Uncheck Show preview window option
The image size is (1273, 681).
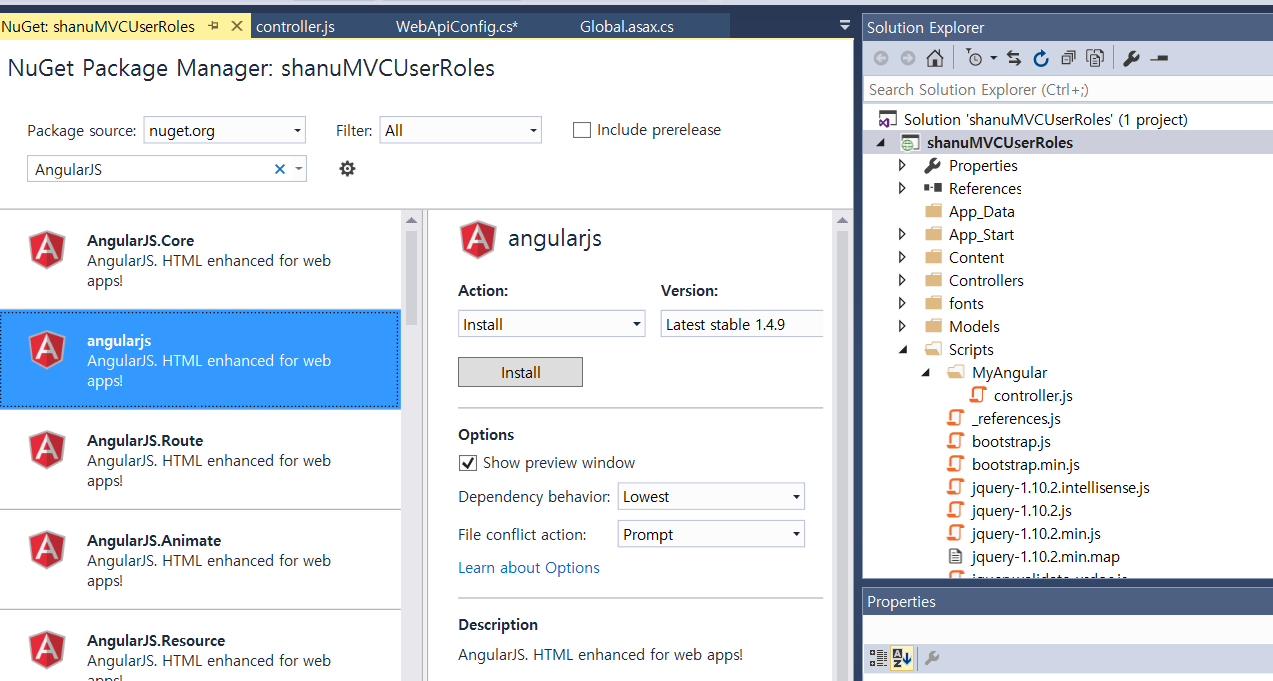tap(467, 463)
